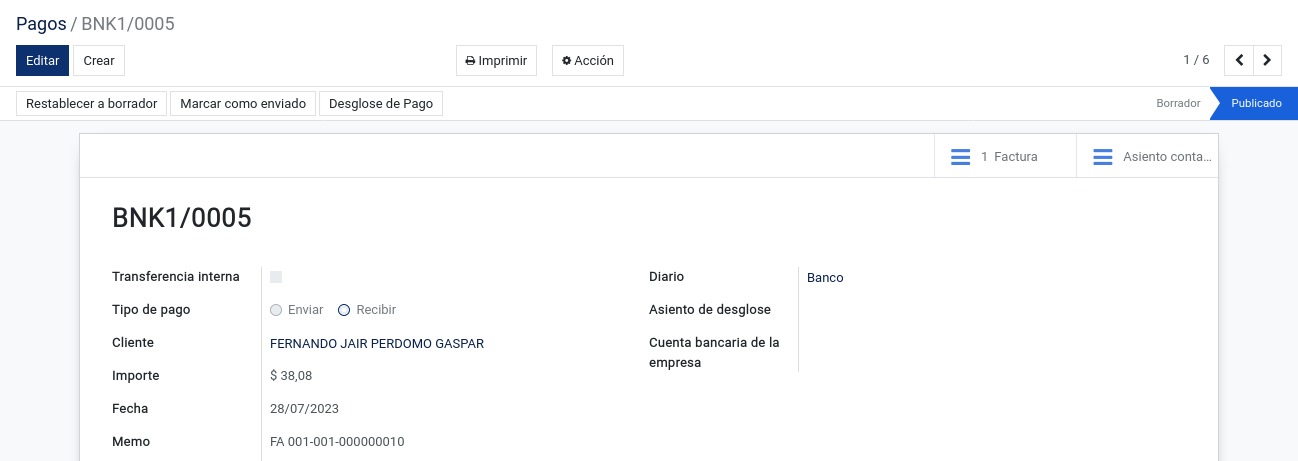Select the Enviar payment type radio
Image resolution: width=1298 pixels, height=461 pixels.
pyautogui.click(x=276, y=310)
